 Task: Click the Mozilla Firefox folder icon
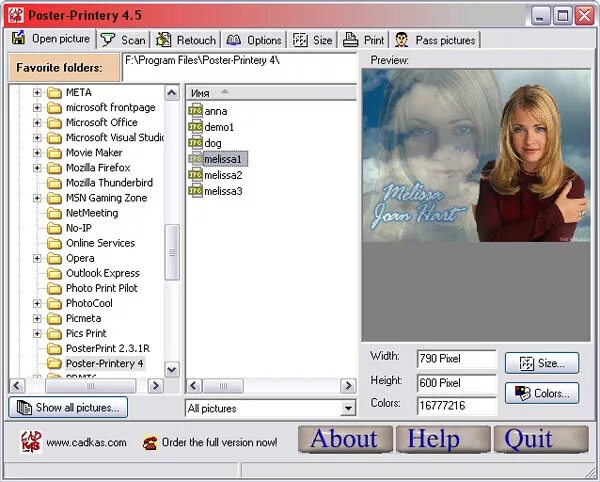click(54, 168)
